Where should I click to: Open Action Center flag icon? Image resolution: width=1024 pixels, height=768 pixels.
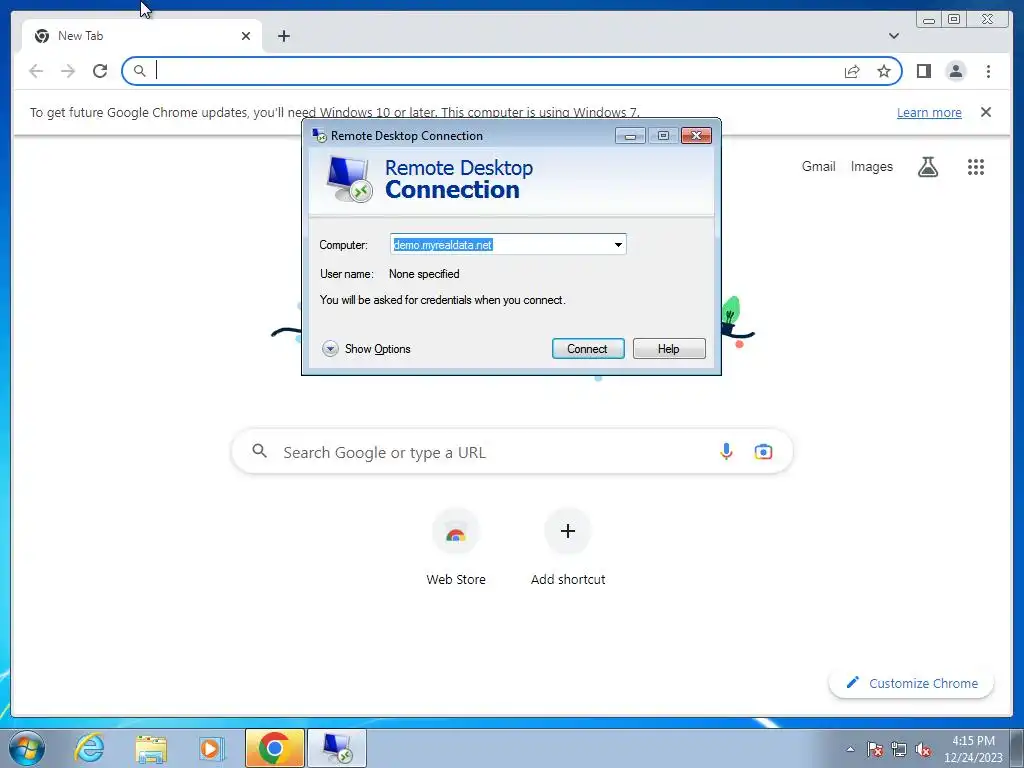coord(875,749)
